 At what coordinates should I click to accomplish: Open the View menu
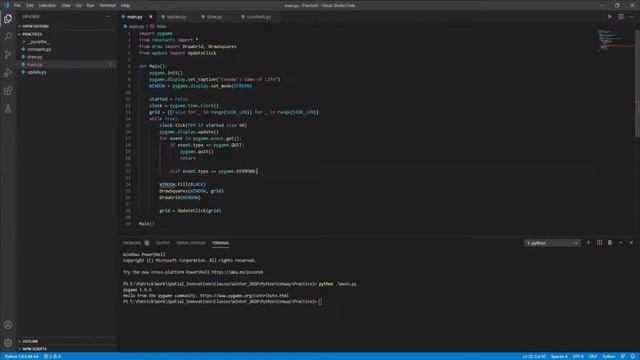66,5
